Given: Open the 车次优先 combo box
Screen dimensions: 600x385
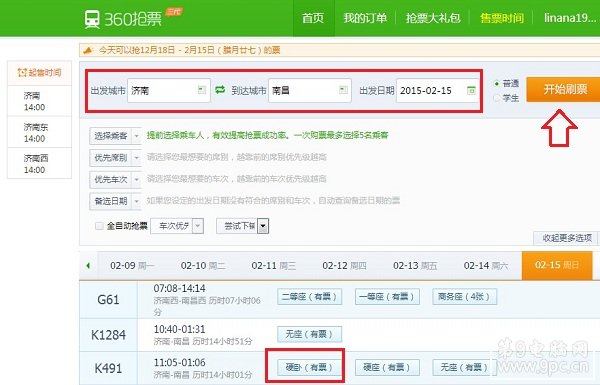Looking at the screenshot, I should point(177,226).
